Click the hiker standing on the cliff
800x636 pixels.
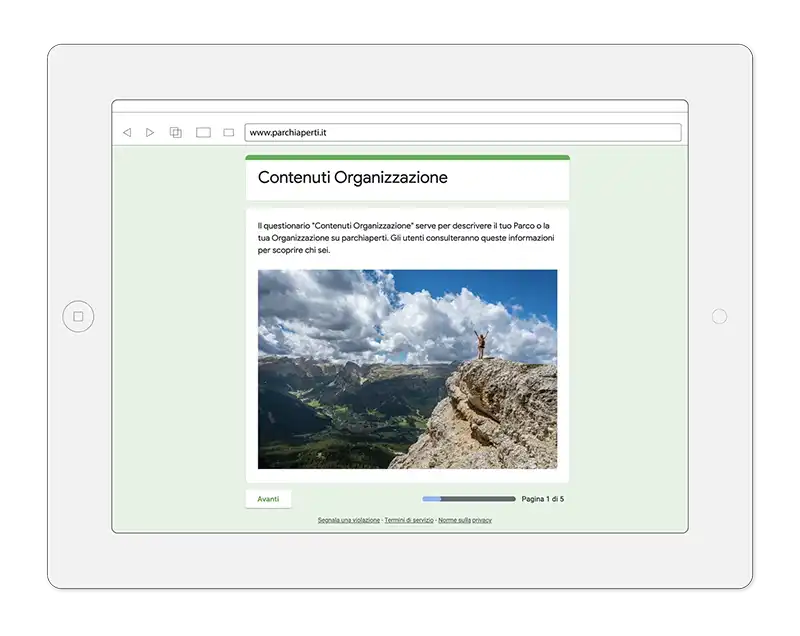(480, 343)
